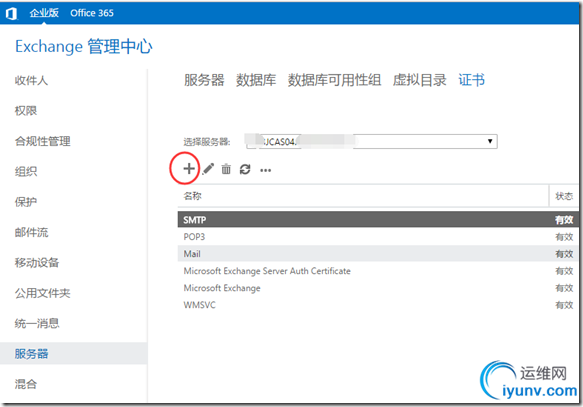Open more options ellipsis menu
This screenshot has width=583, height=407.
coord(265,171)
